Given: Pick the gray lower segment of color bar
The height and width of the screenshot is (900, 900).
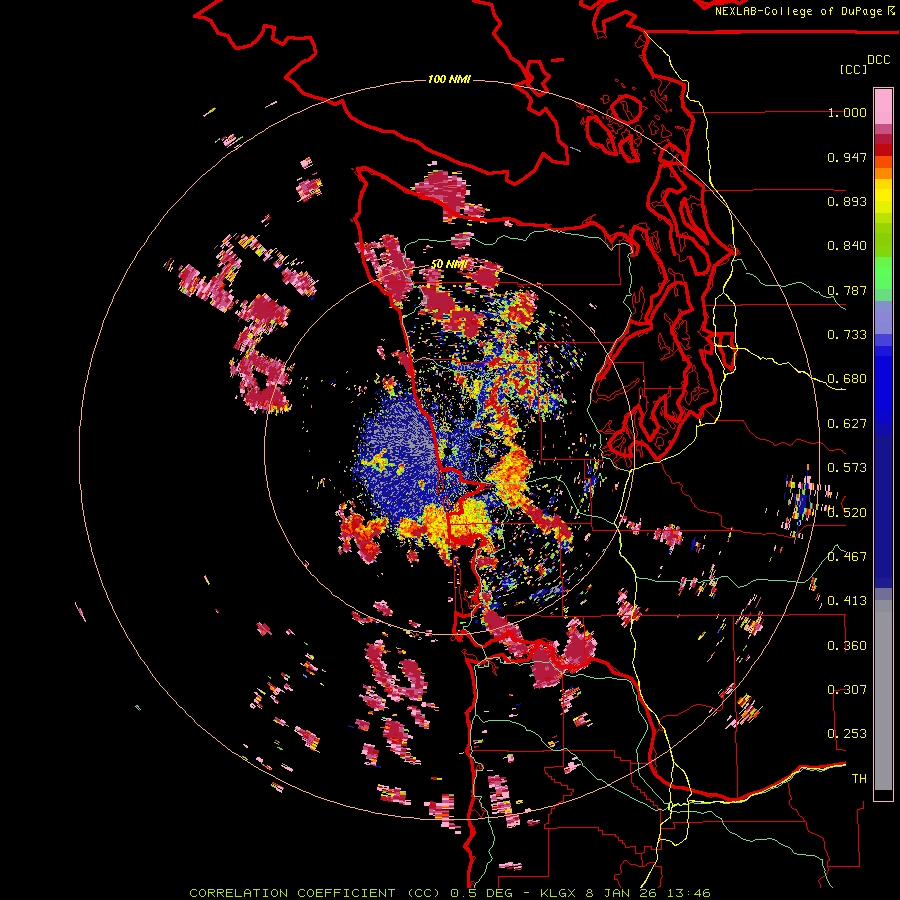Looking at the screenshot, I should [883, 695].
